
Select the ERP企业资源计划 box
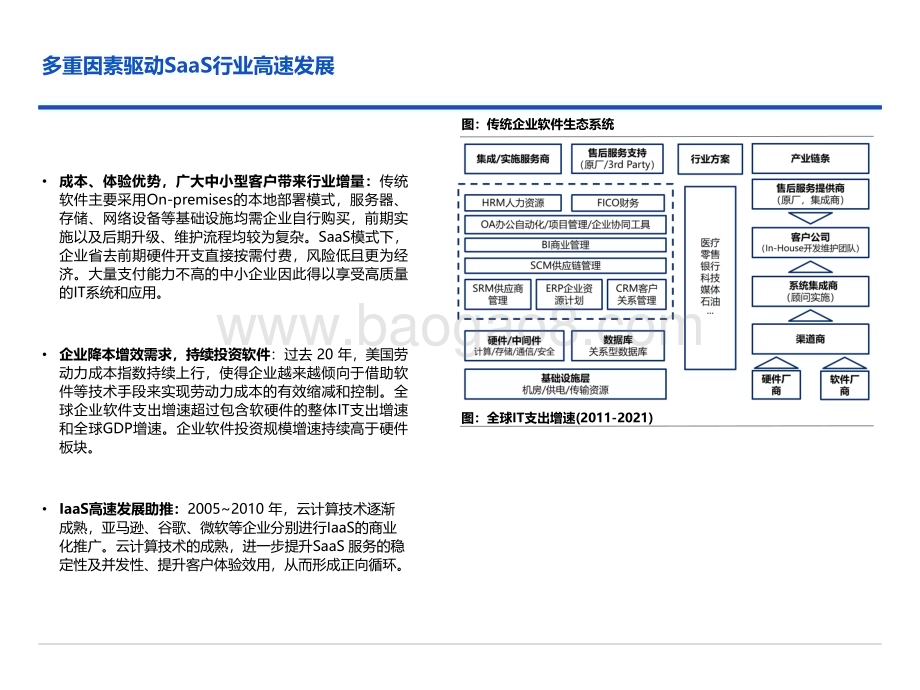pos(569,295)
